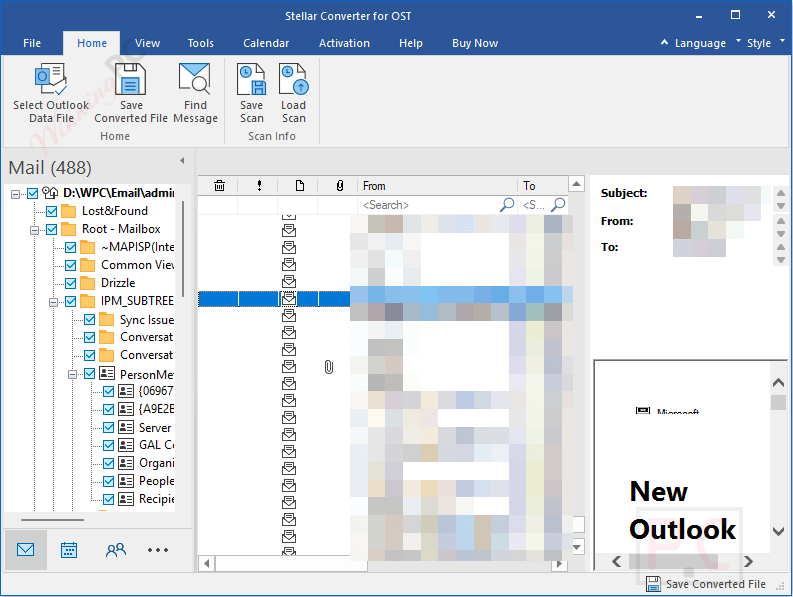
Task: Expand Subject field down arrow
Action: pyautogui.click(x=781, y=206)
